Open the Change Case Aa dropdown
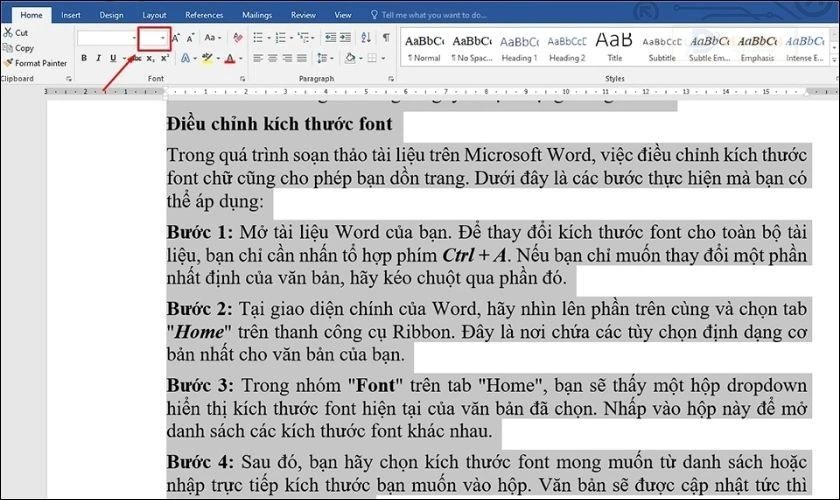Viewport: 840px width, 500px height. [x=213, y=38]
